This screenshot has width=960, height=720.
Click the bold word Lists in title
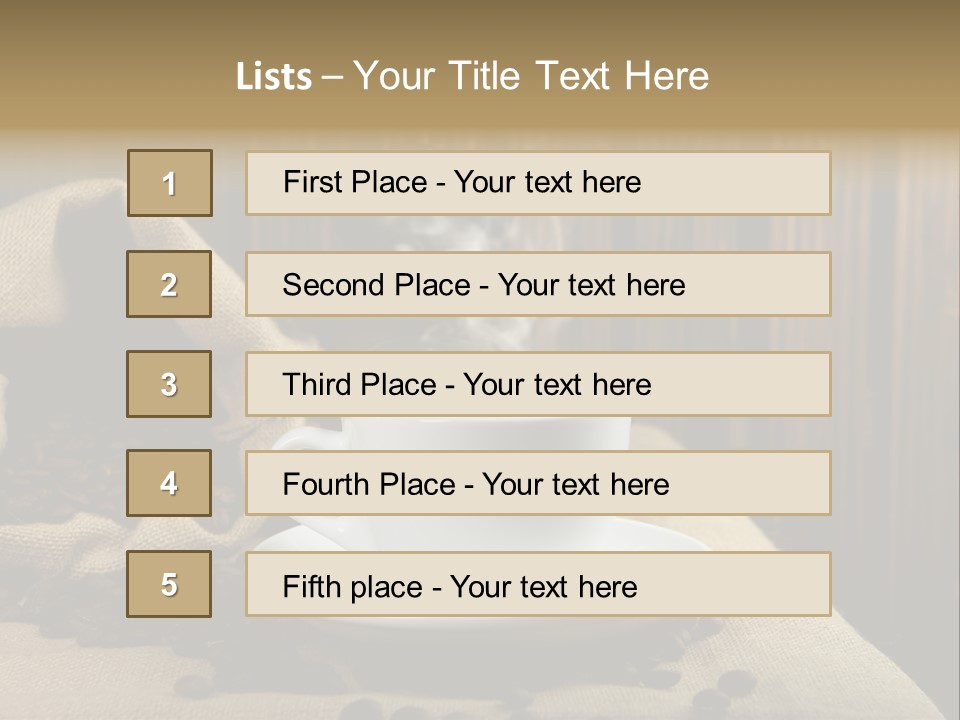point(274,77)
